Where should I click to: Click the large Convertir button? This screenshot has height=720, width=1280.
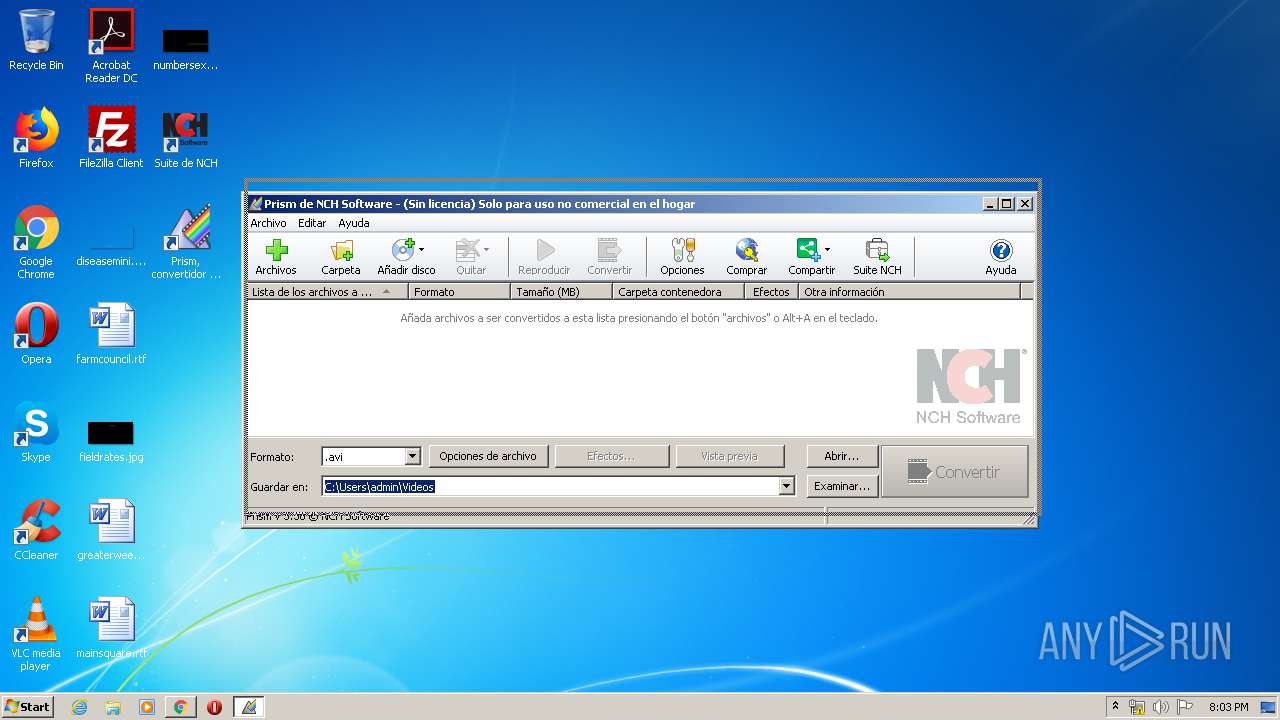pyautogui.click(x=954, y=472)
